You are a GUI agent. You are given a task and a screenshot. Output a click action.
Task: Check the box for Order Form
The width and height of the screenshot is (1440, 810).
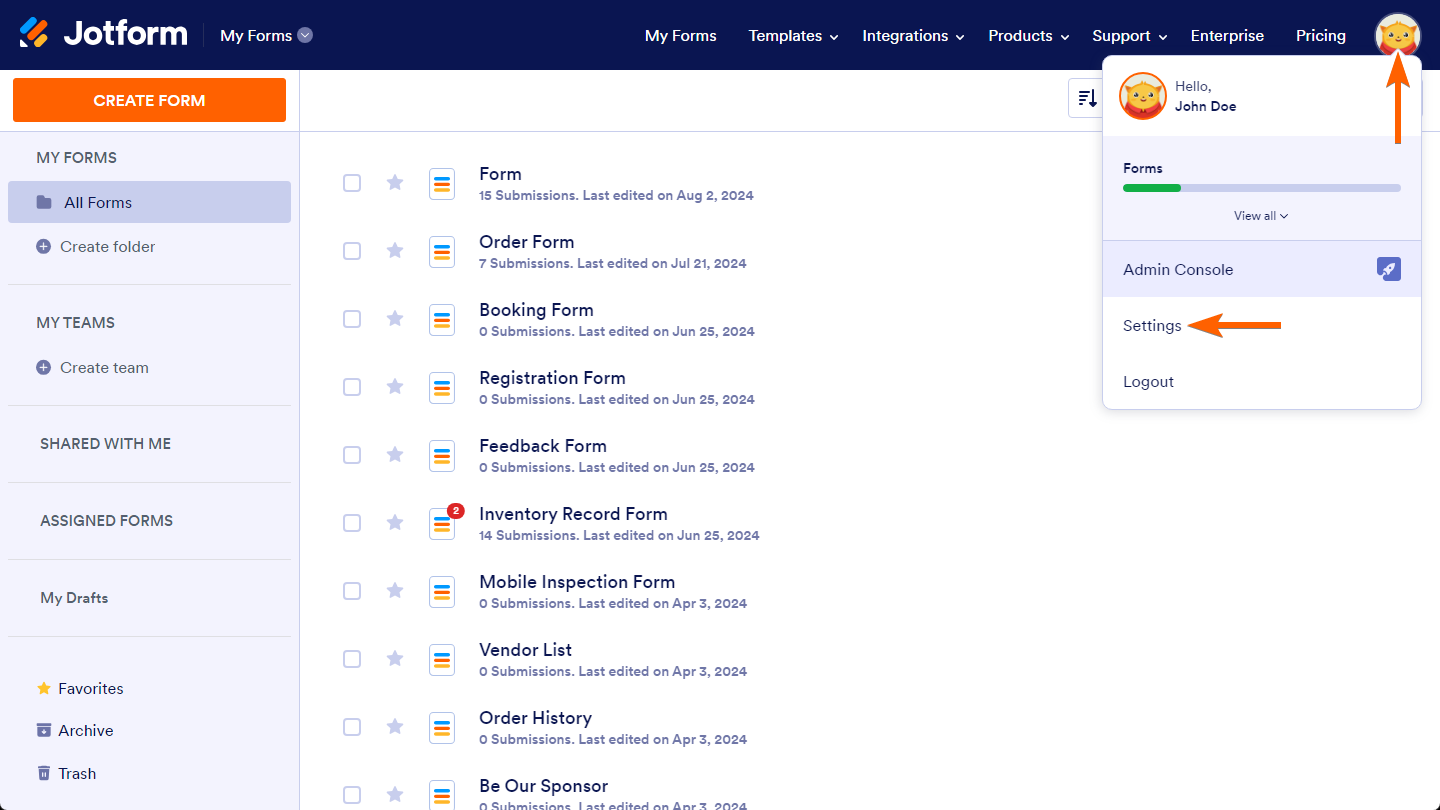pyautogui.click(x=352, y=250)
